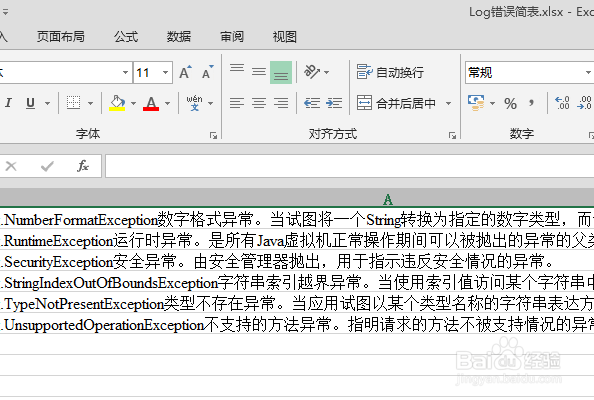594x400 pixels.
Task: Open 合并后居中 dropdown arrow
Action: (x=449, y=103)
